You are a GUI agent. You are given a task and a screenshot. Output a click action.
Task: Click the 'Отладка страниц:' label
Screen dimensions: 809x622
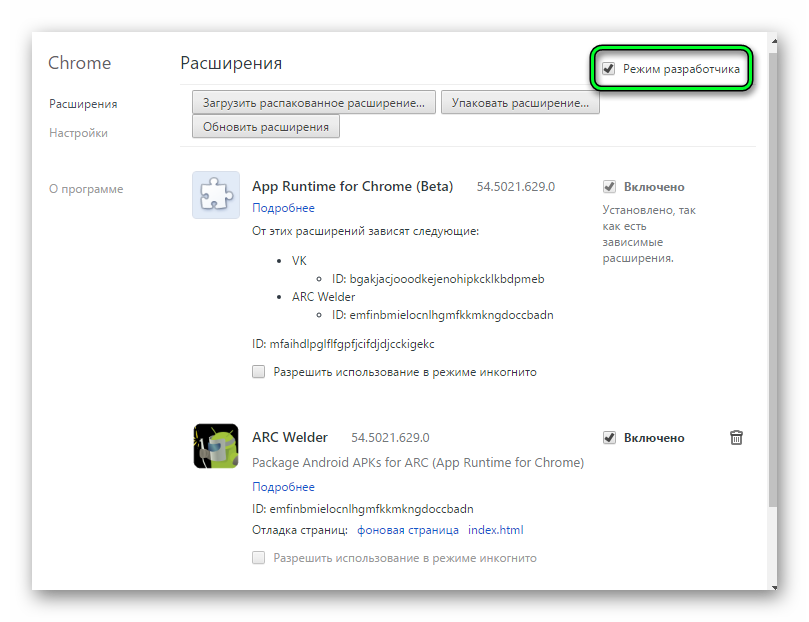click(300, 530)
